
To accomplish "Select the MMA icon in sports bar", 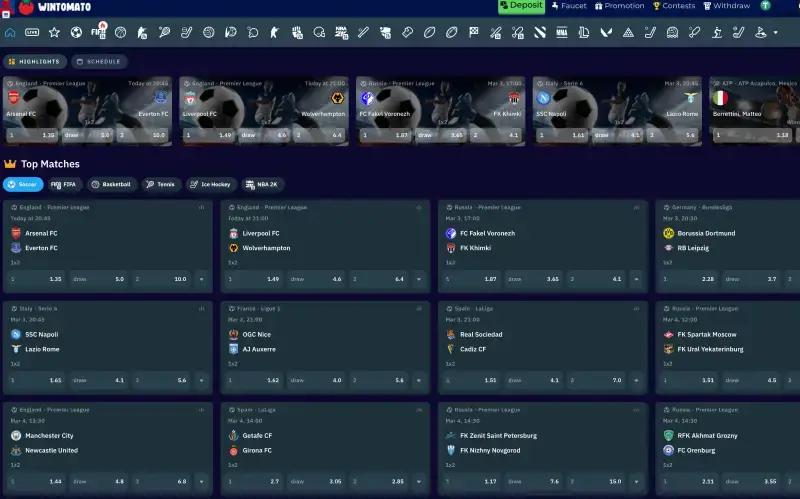I will [562, 32].
